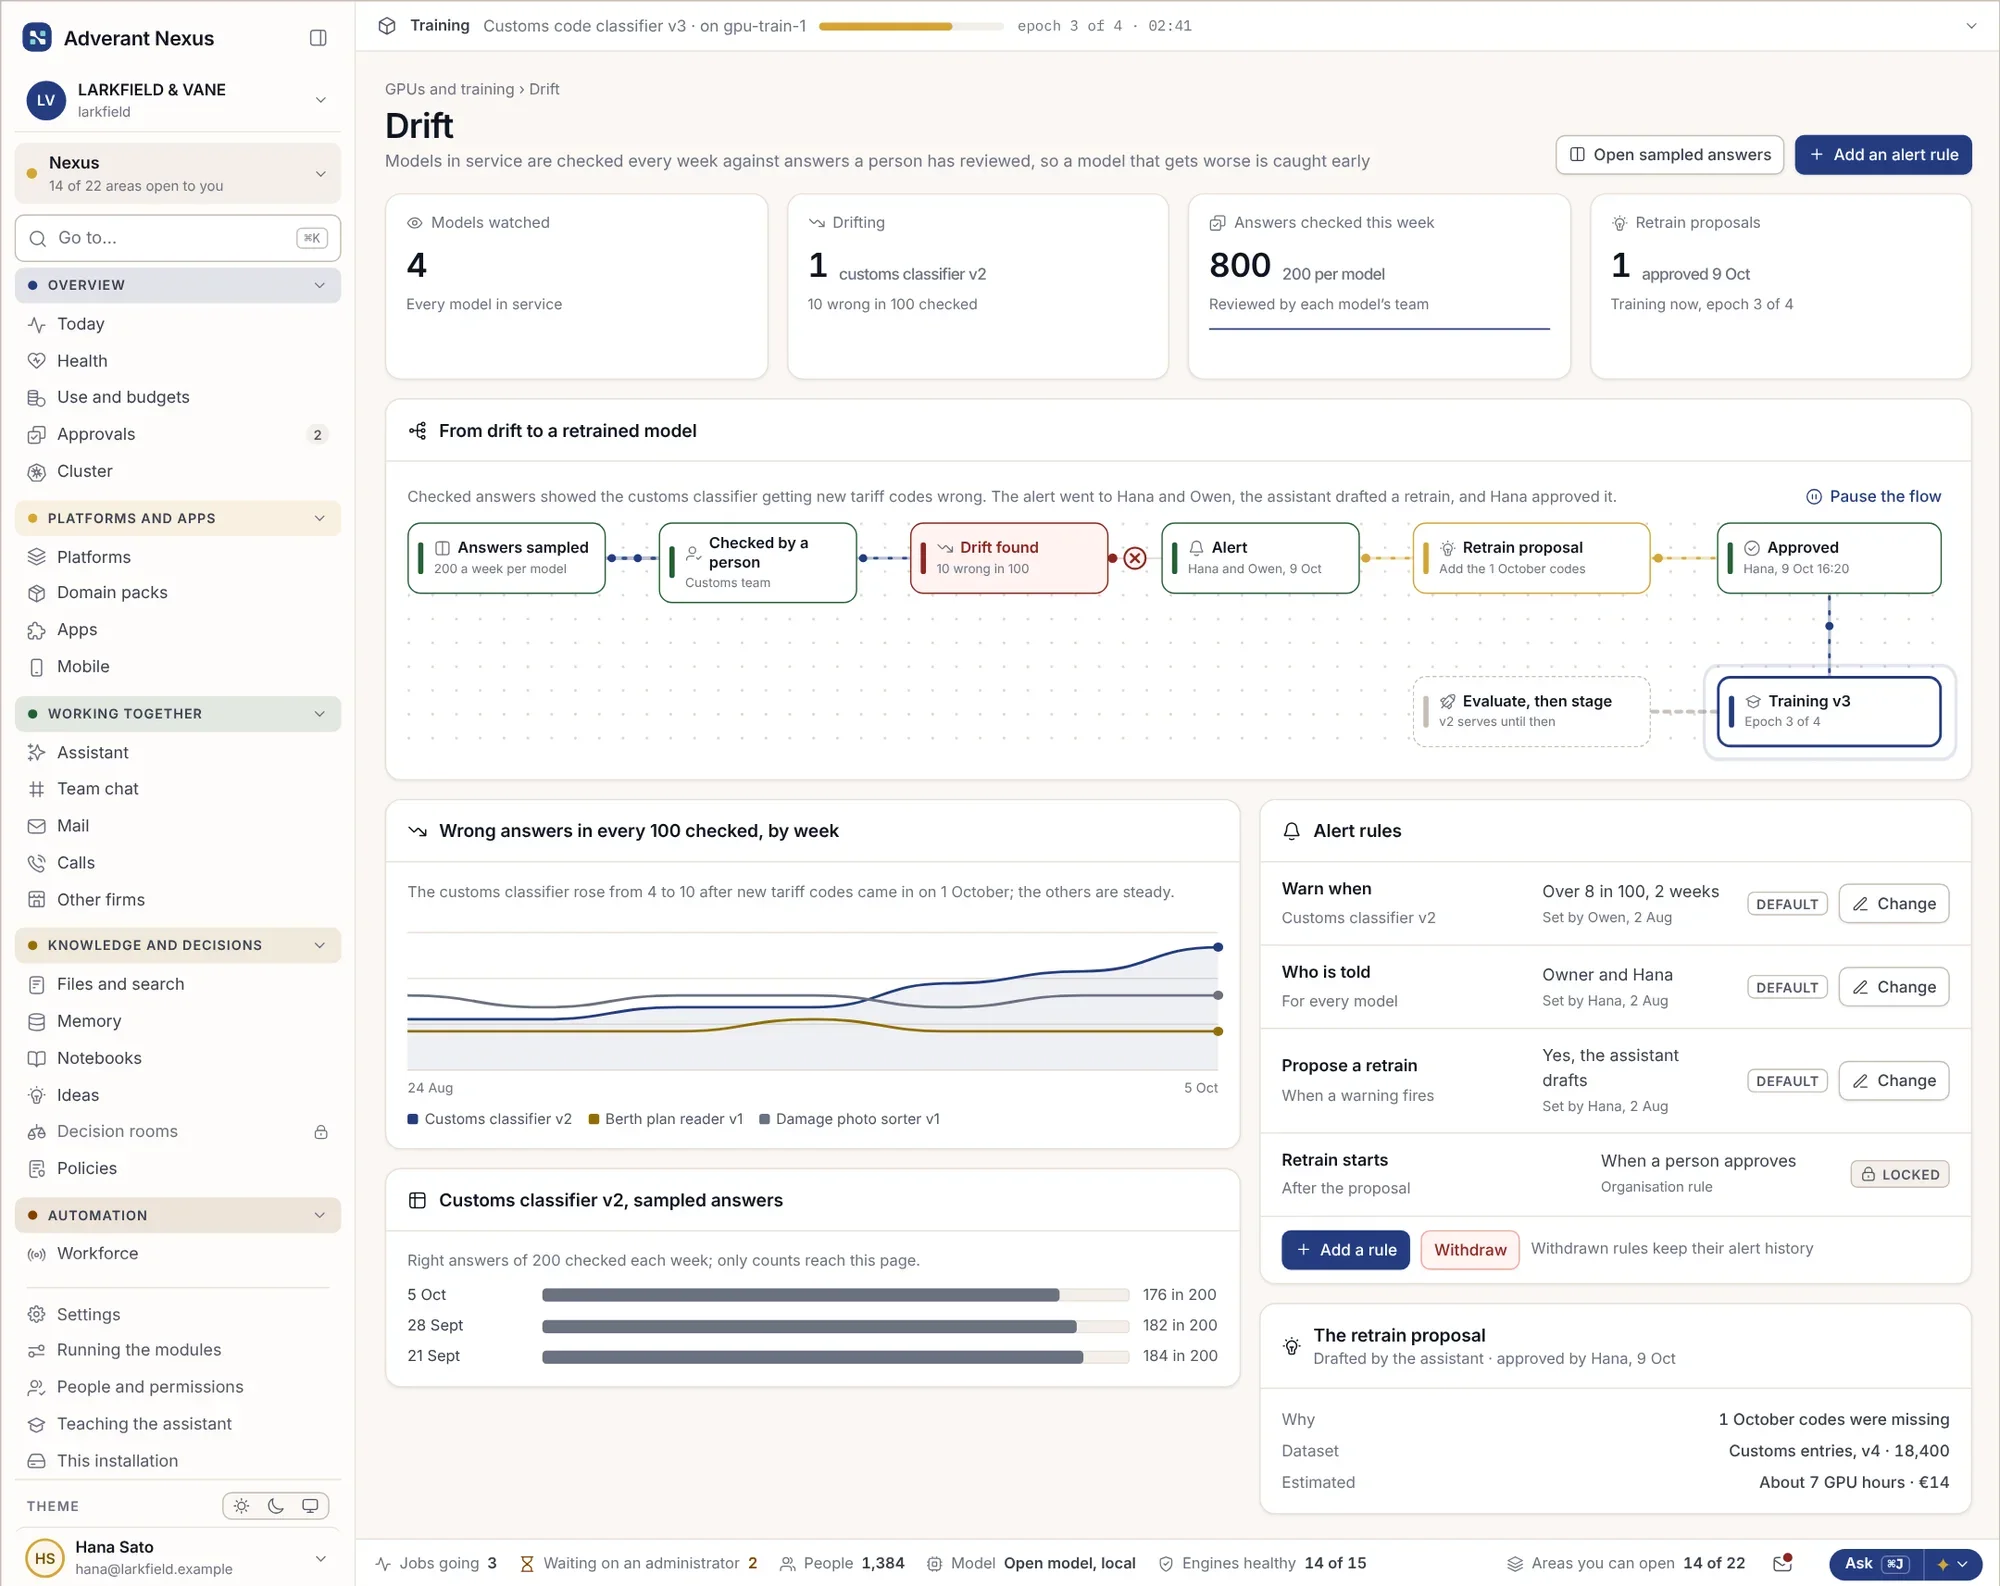Viewport: 2000px width, 1586px height.
Task: Click the 5 Oct sampled answers bar
Action: (x=836, y=1295)
